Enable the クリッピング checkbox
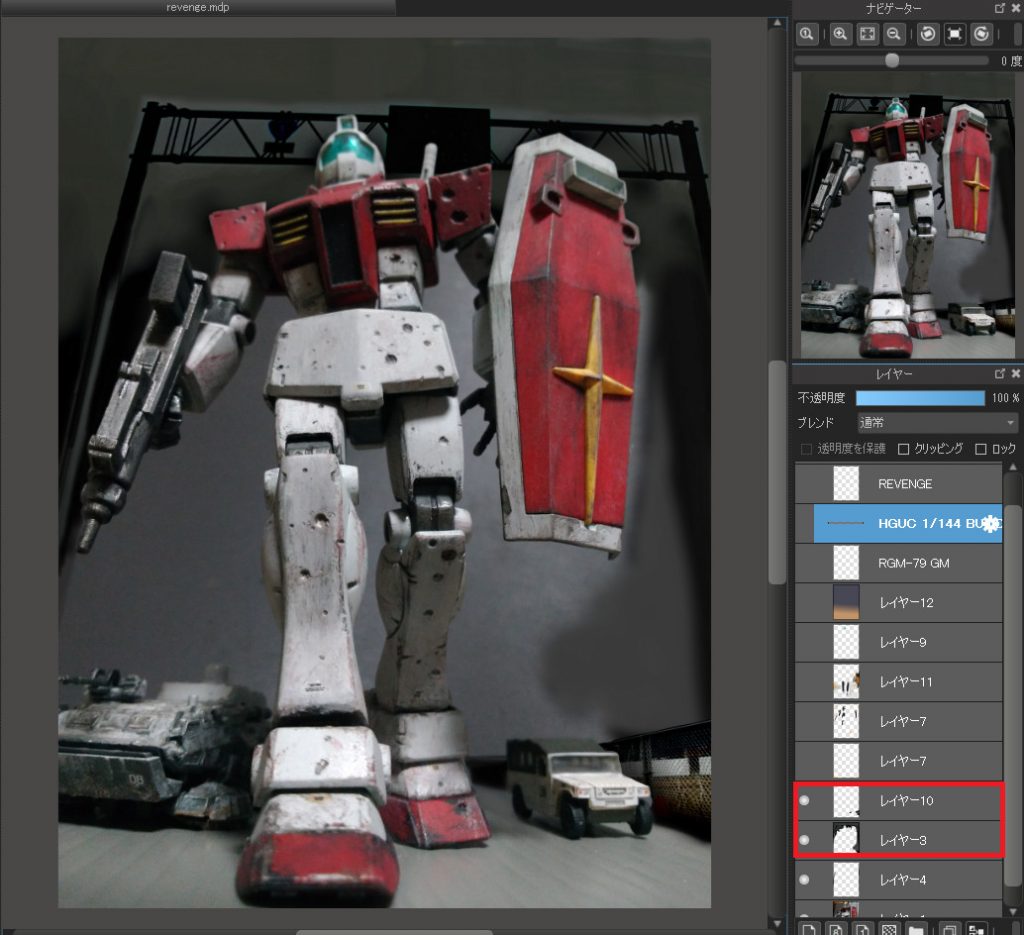Screen dimensions: 1024x935 click(904, 449)
